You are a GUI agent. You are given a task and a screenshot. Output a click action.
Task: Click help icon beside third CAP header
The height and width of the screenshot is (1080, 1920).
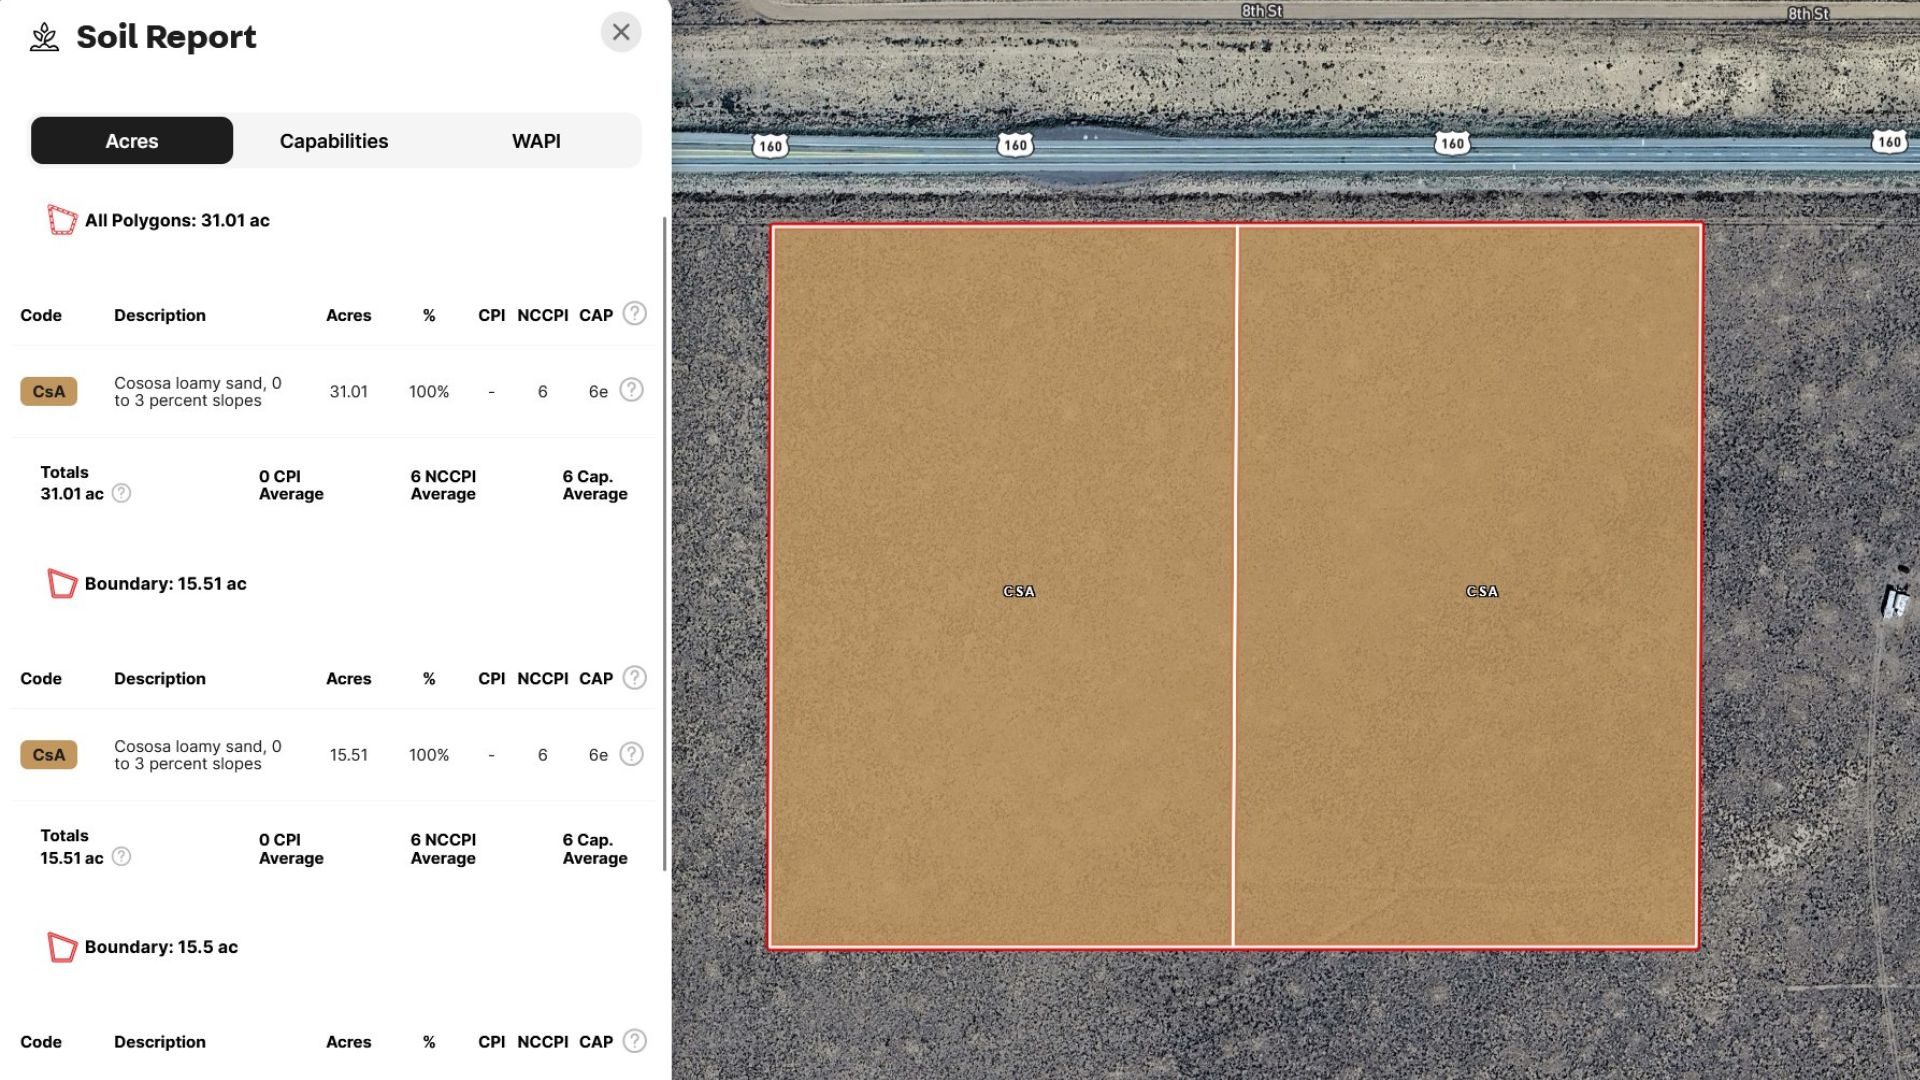click(x=634, y=1041)
